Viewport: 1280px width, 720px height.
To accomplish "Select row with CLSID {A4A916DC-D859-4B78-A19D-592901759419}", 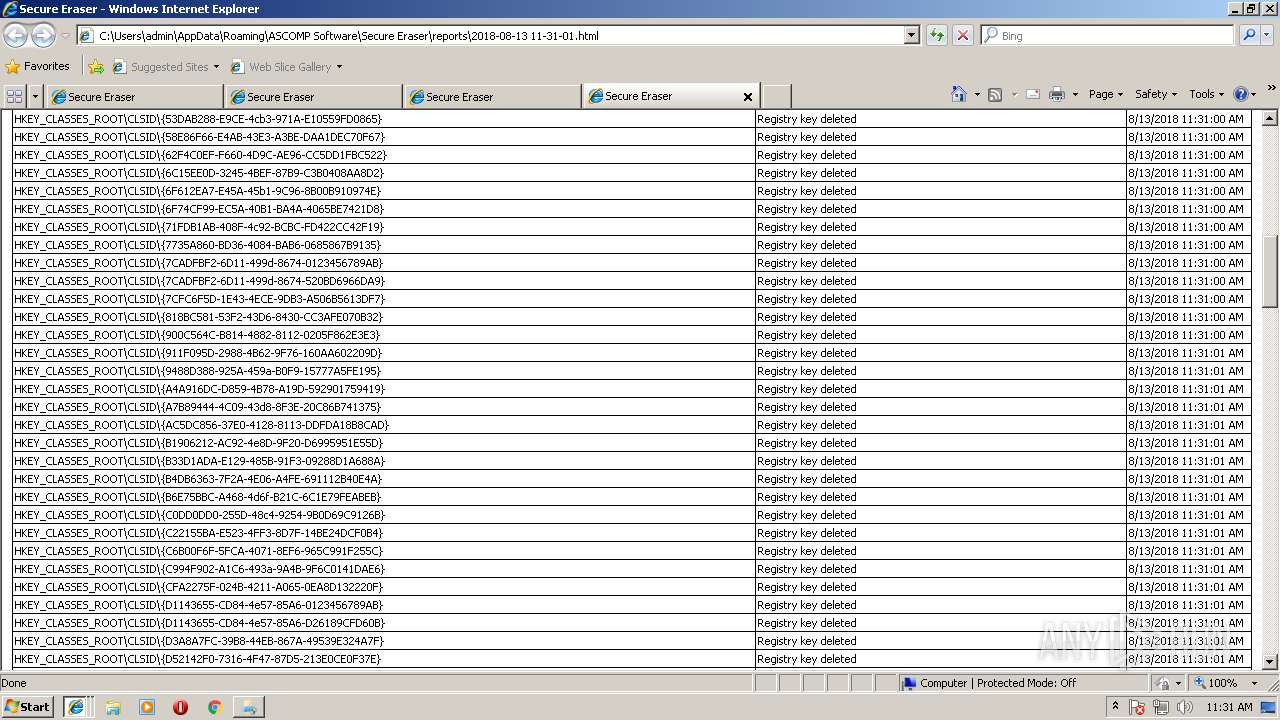I will tap(632, 389).
